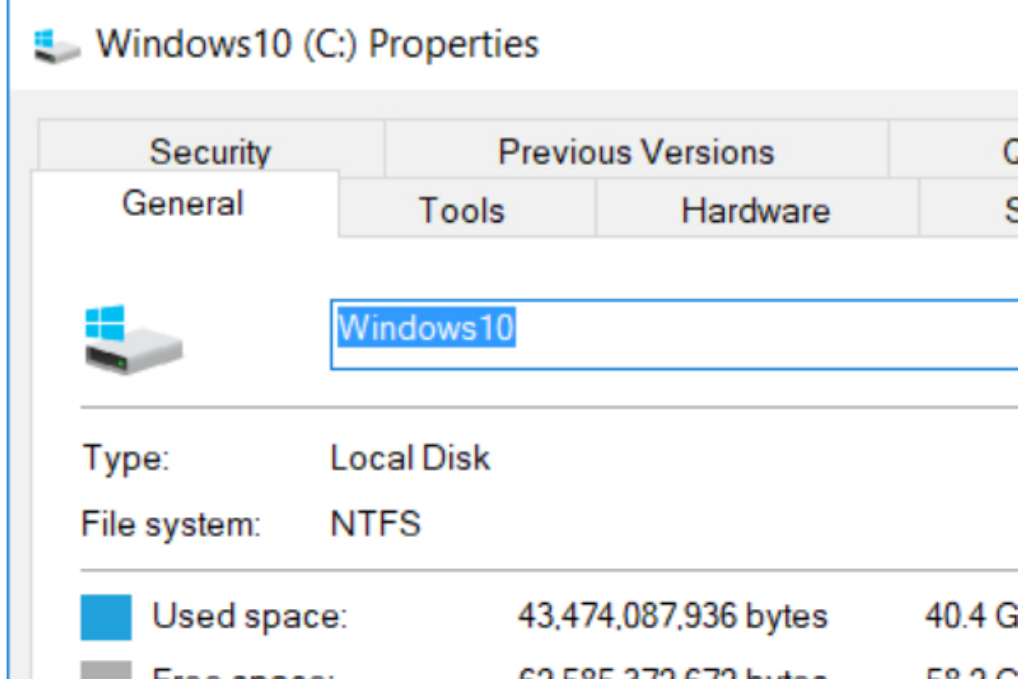Image resolution: width=1018 pixels, height=679 pixels.
Task: Click the drive icon in the title bar
Action: [55, 45]
